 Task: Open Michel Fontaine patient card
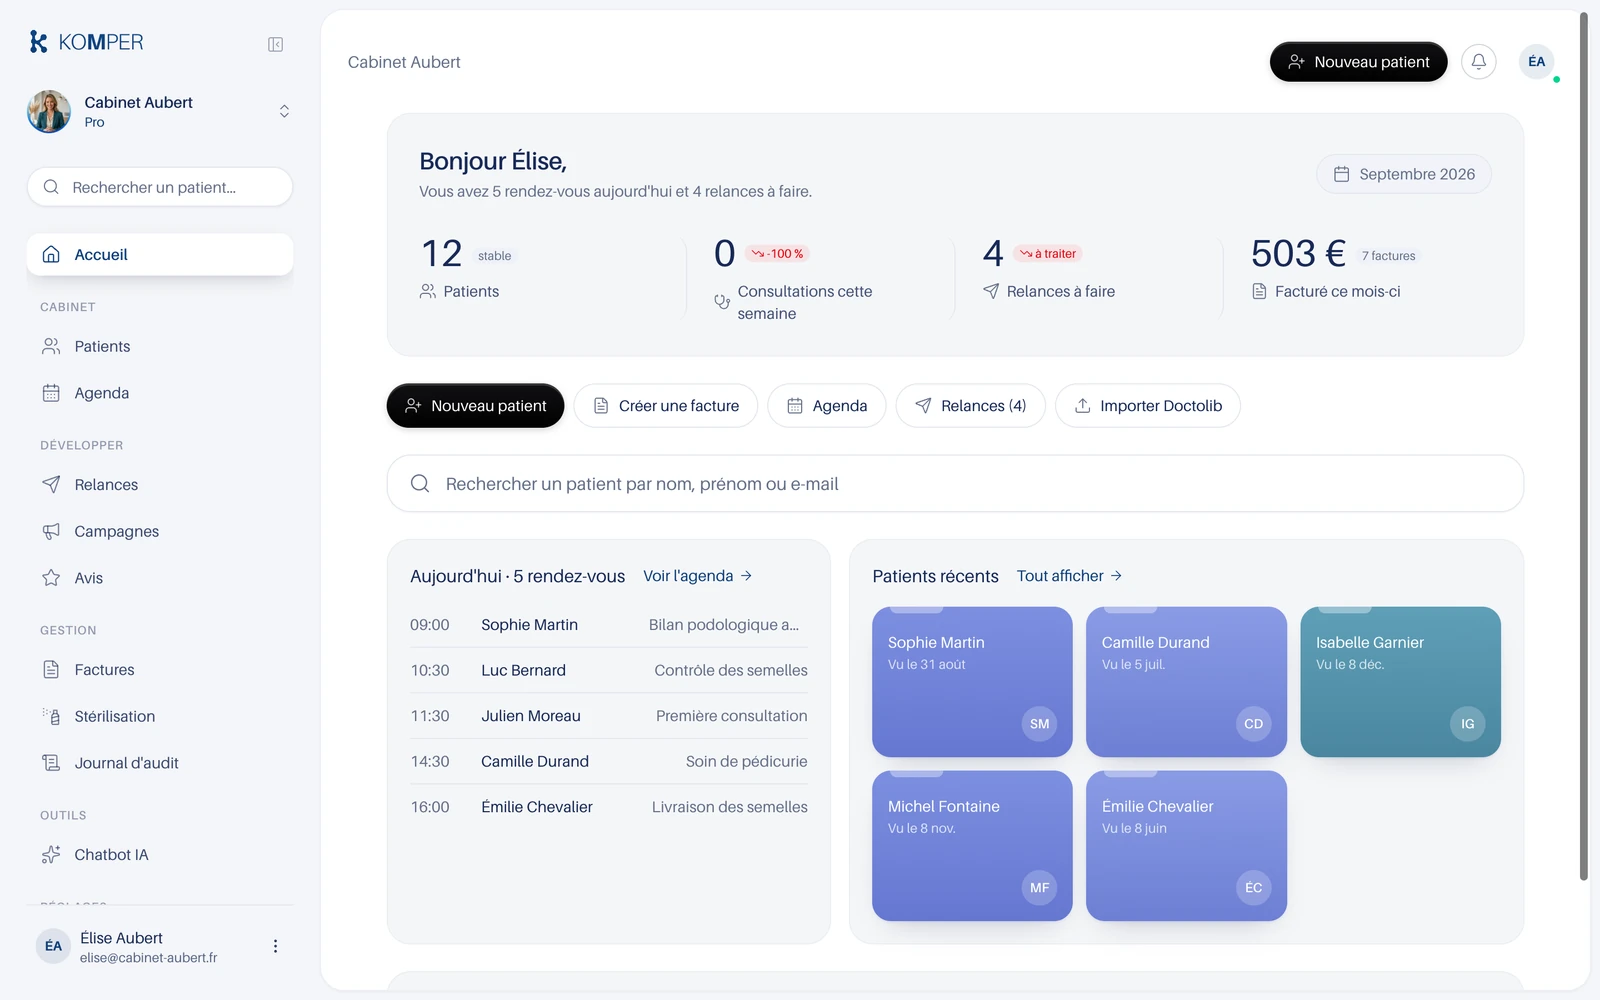972,846
